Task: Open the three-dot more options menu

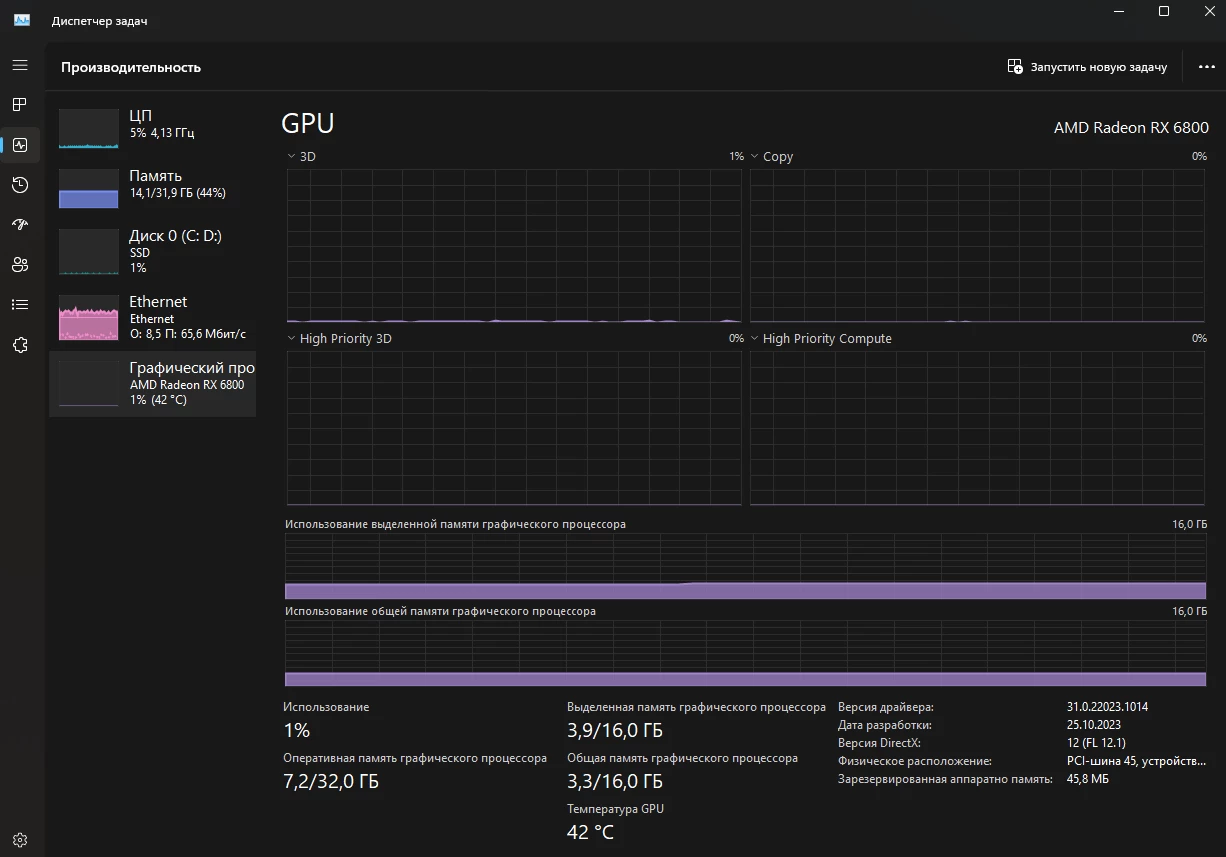Action: pos(1206,67)
